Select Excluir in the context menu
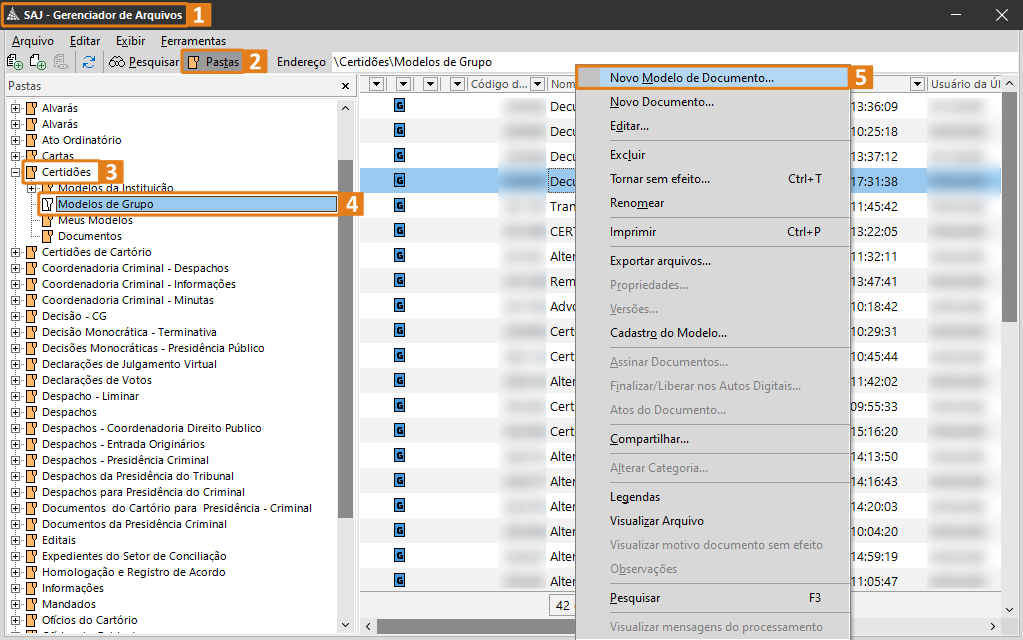 [x=713, y=155]
